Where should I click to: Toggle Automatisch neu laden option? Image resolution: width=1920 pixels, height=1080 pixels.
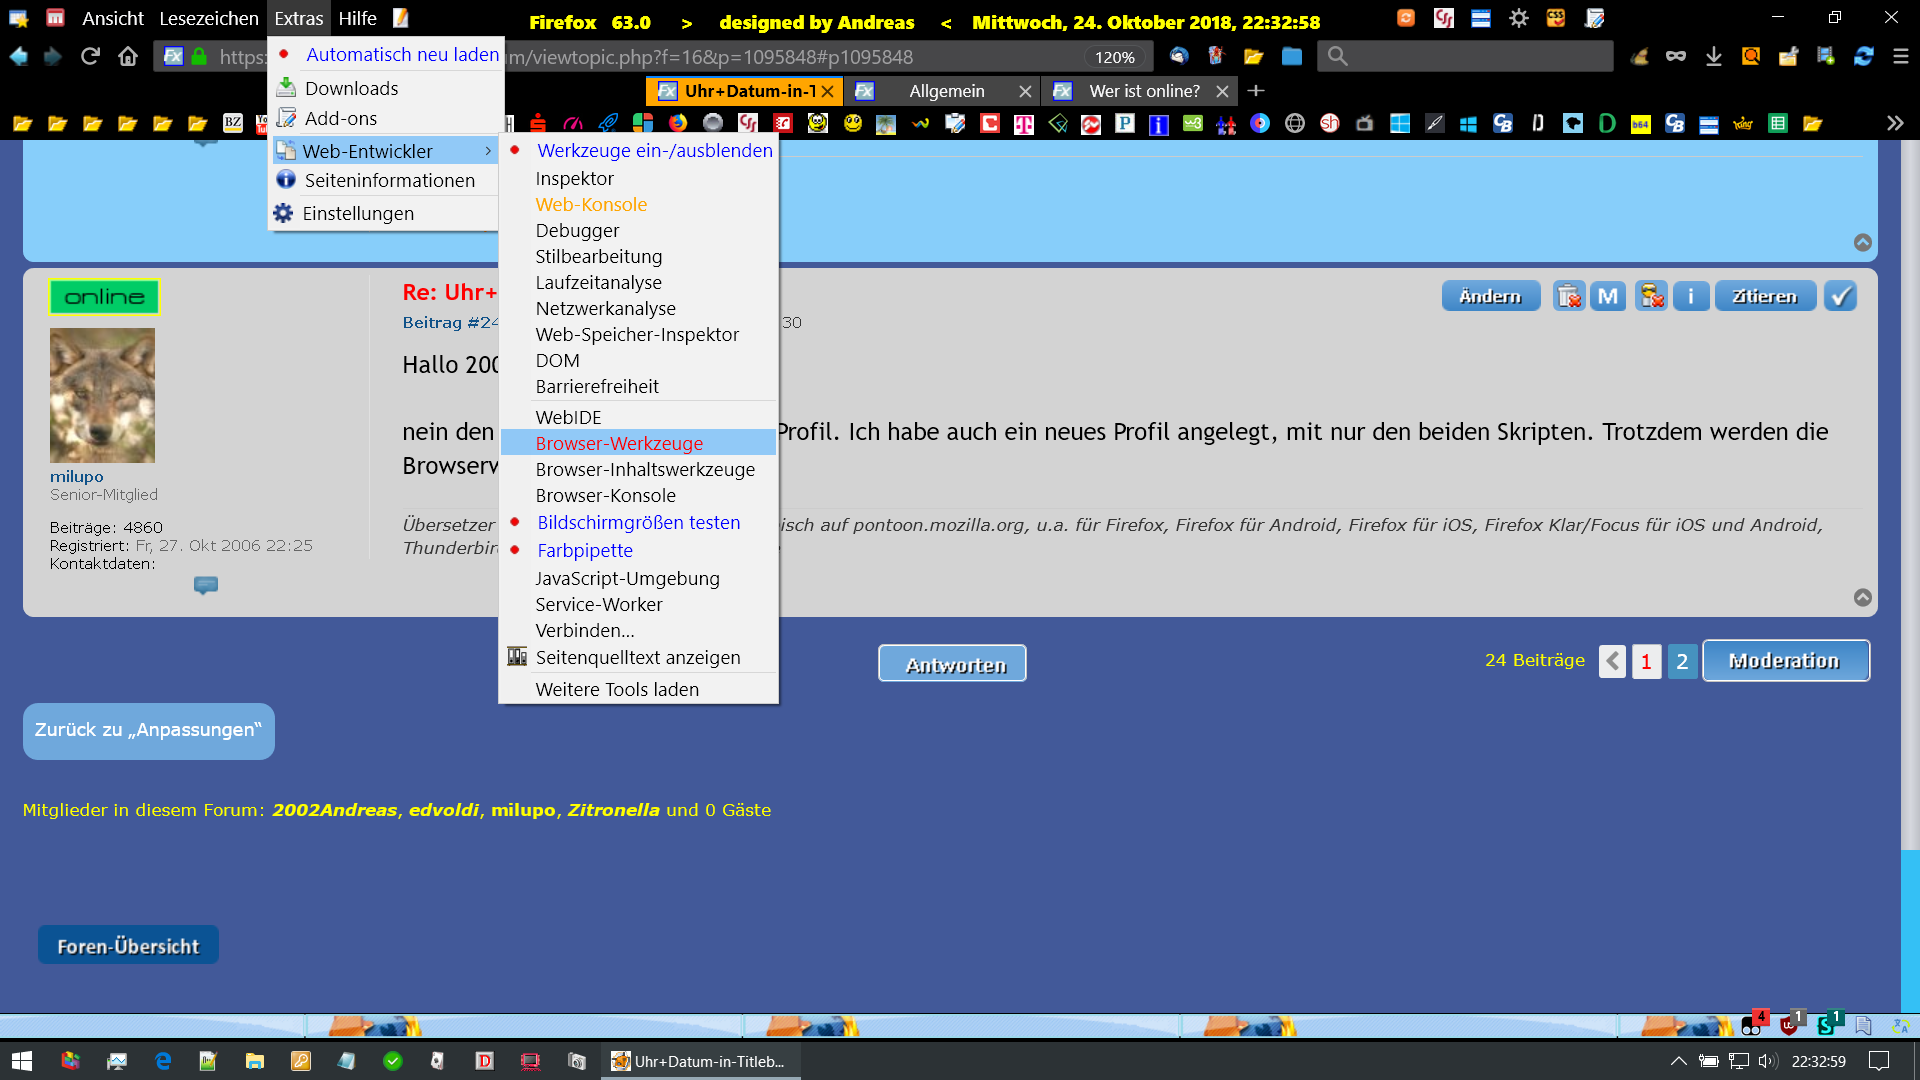401,55
